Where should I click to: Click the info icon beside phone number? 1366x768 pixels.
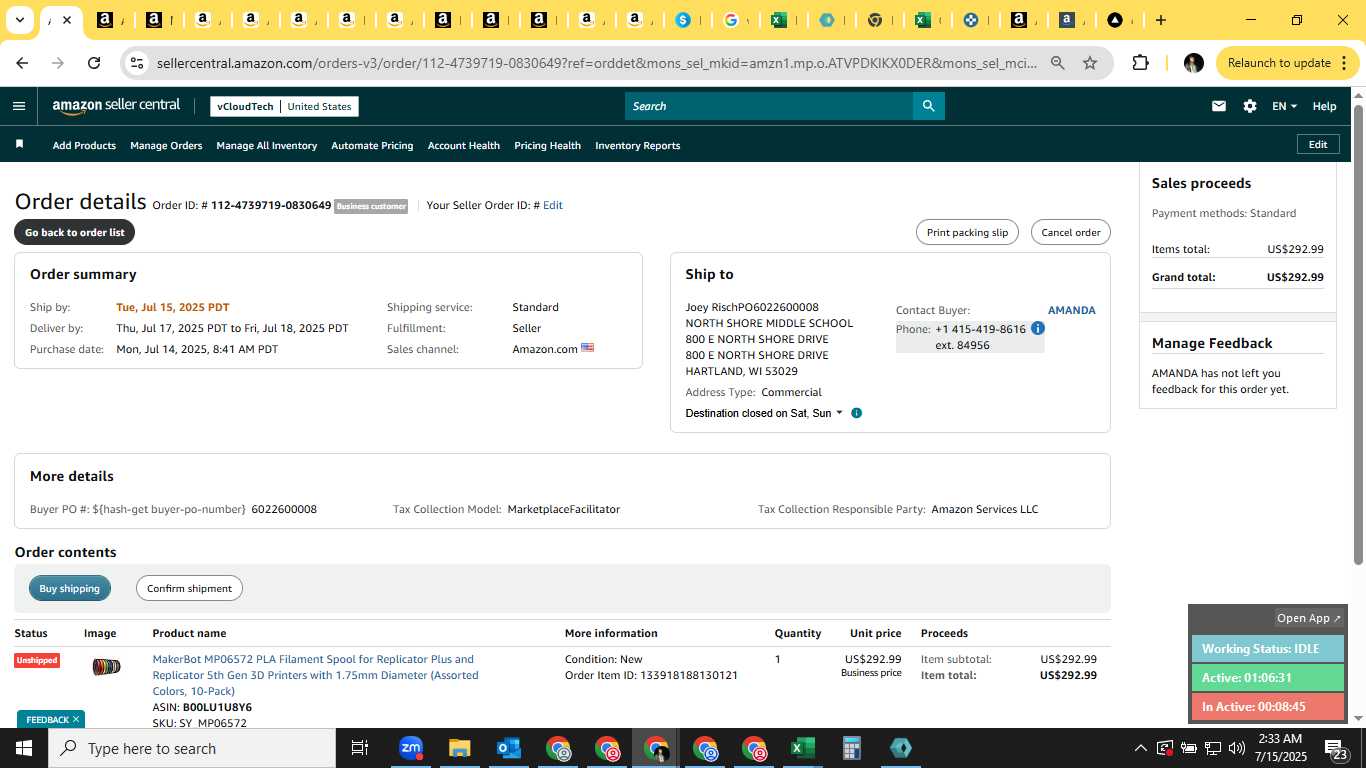tap(1038, 328)
